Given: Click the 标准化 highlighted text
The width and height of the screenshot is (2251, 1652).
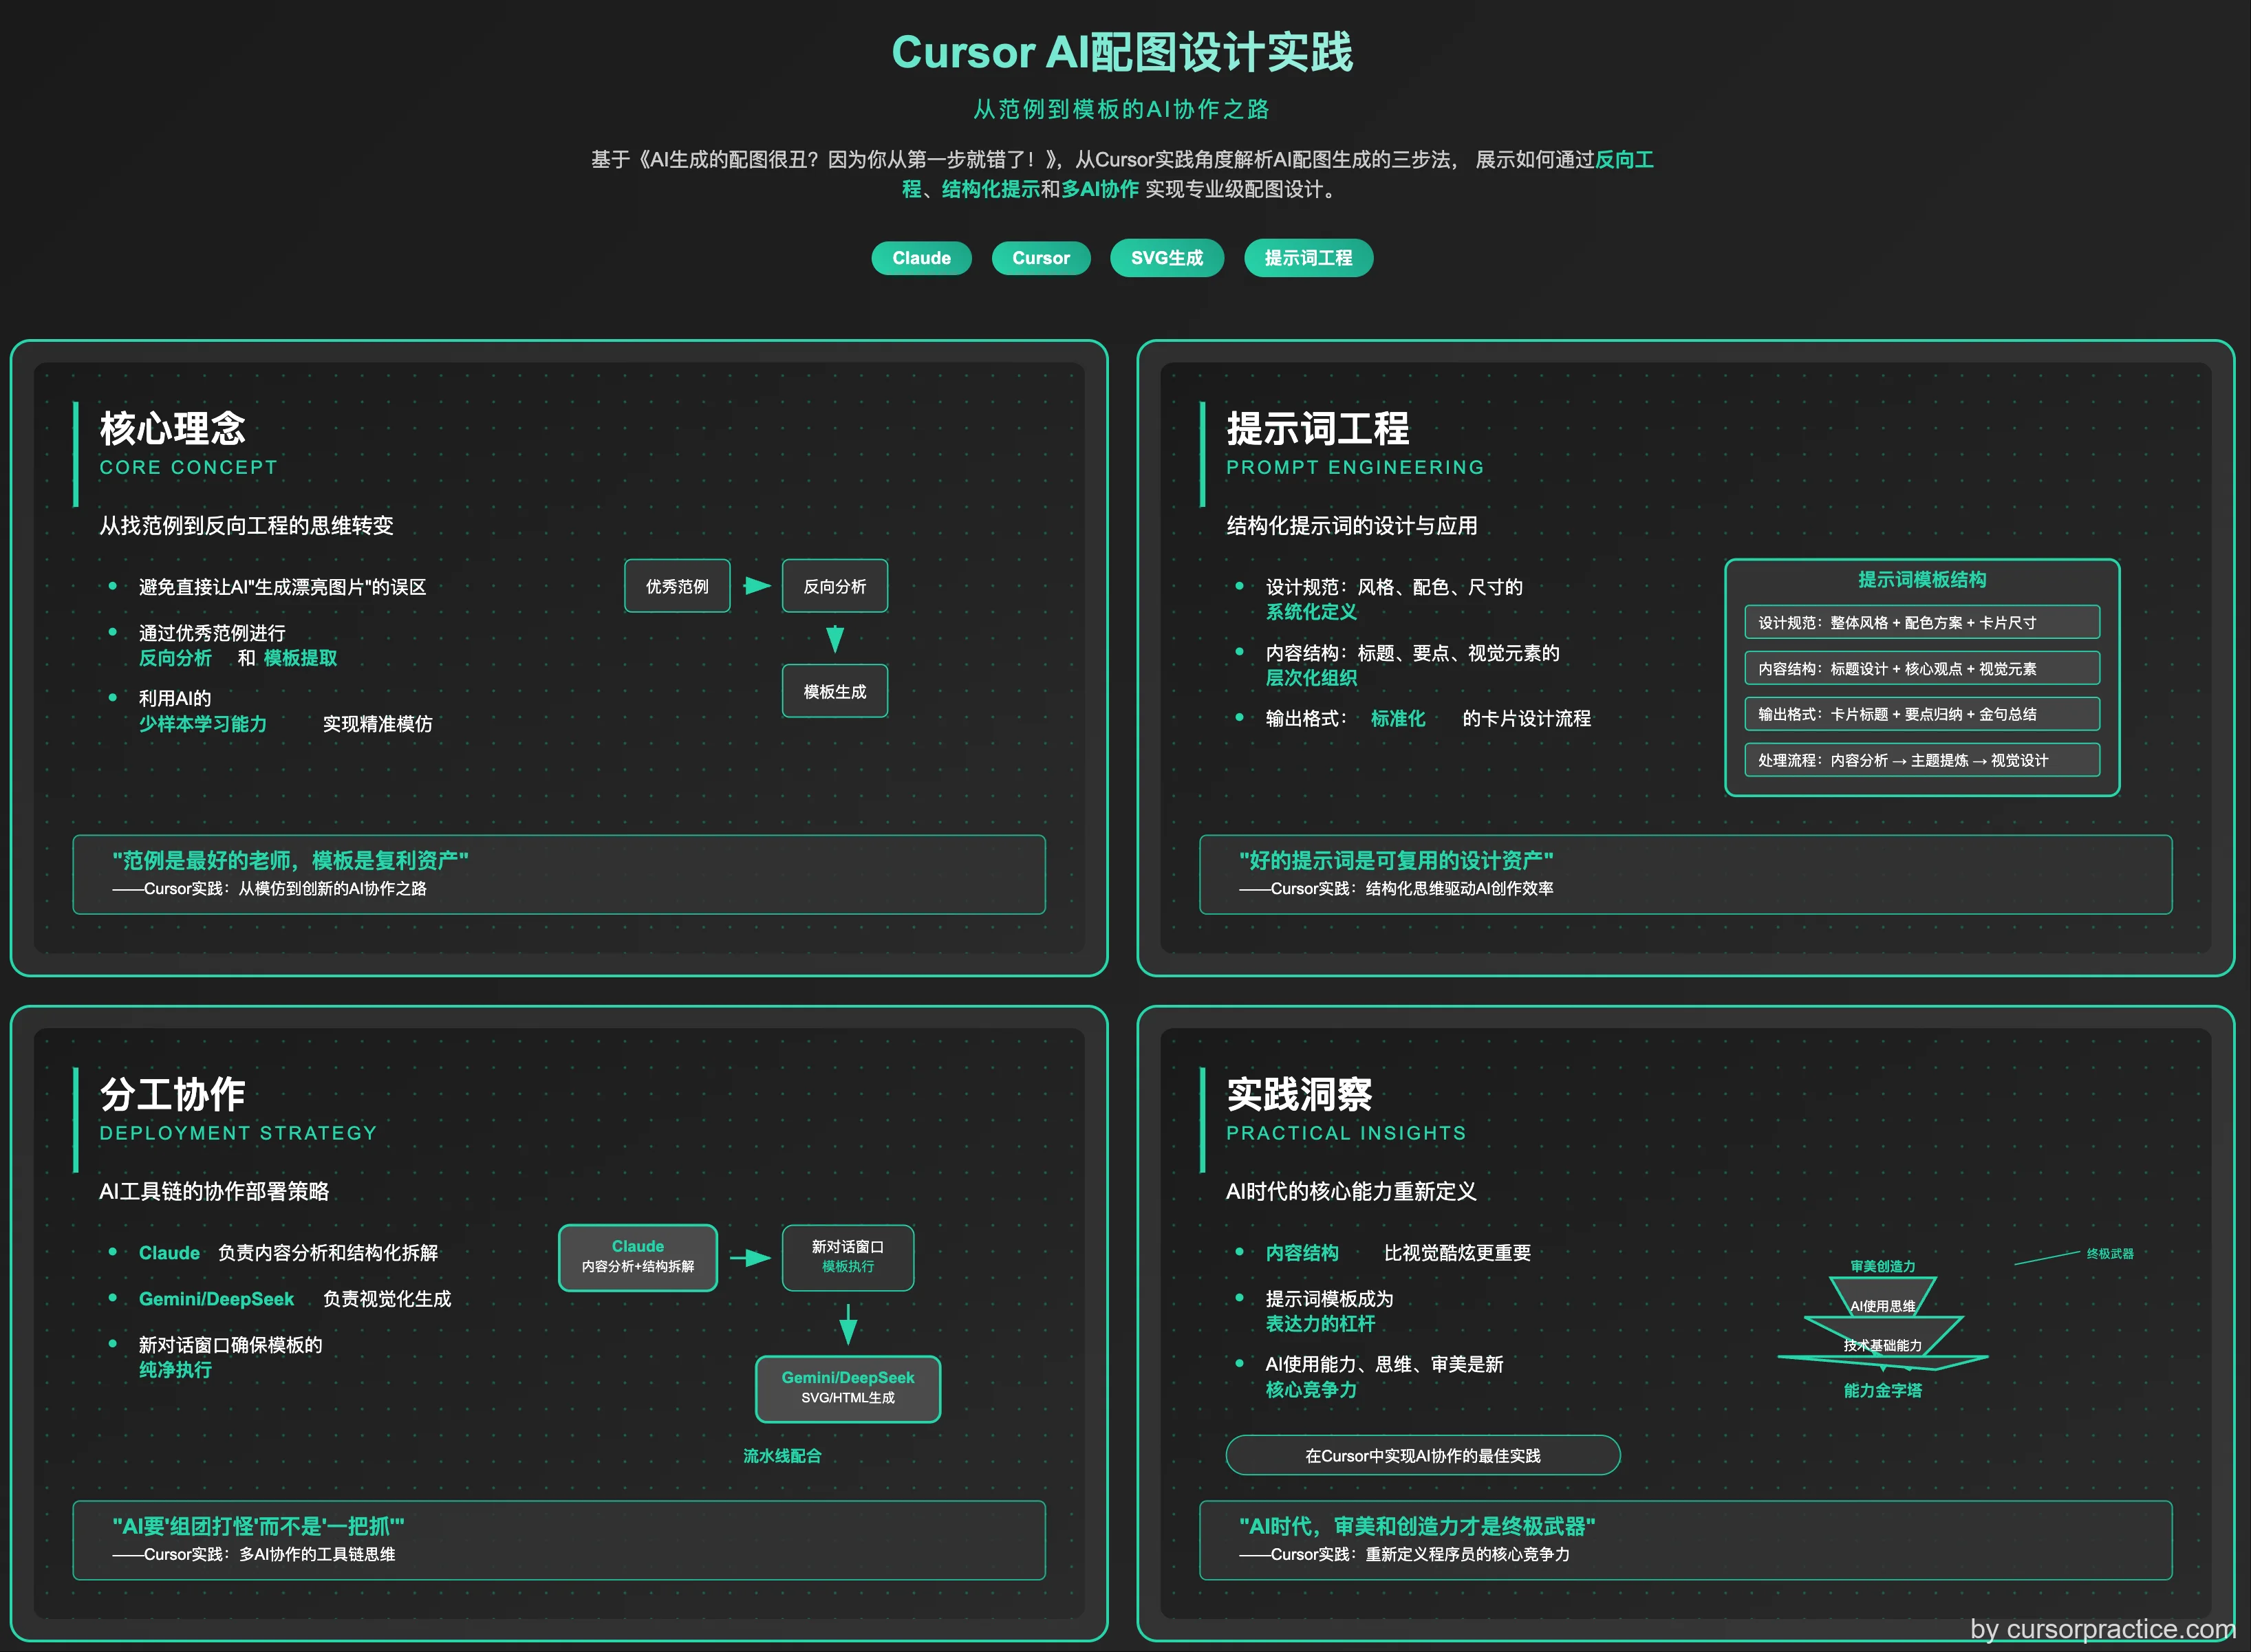Looking at the screenshot, I should [x=1398, y=718].
